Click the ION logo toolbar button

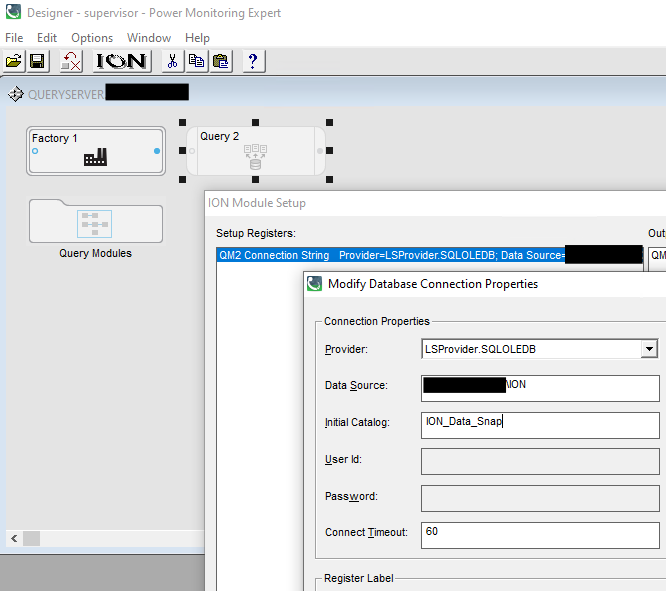point(122,61)
